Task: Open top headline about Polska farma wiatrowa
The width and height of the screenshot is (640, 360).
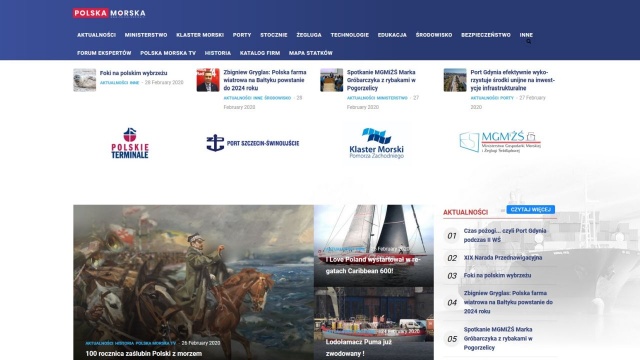Action: tap(265, 80)
